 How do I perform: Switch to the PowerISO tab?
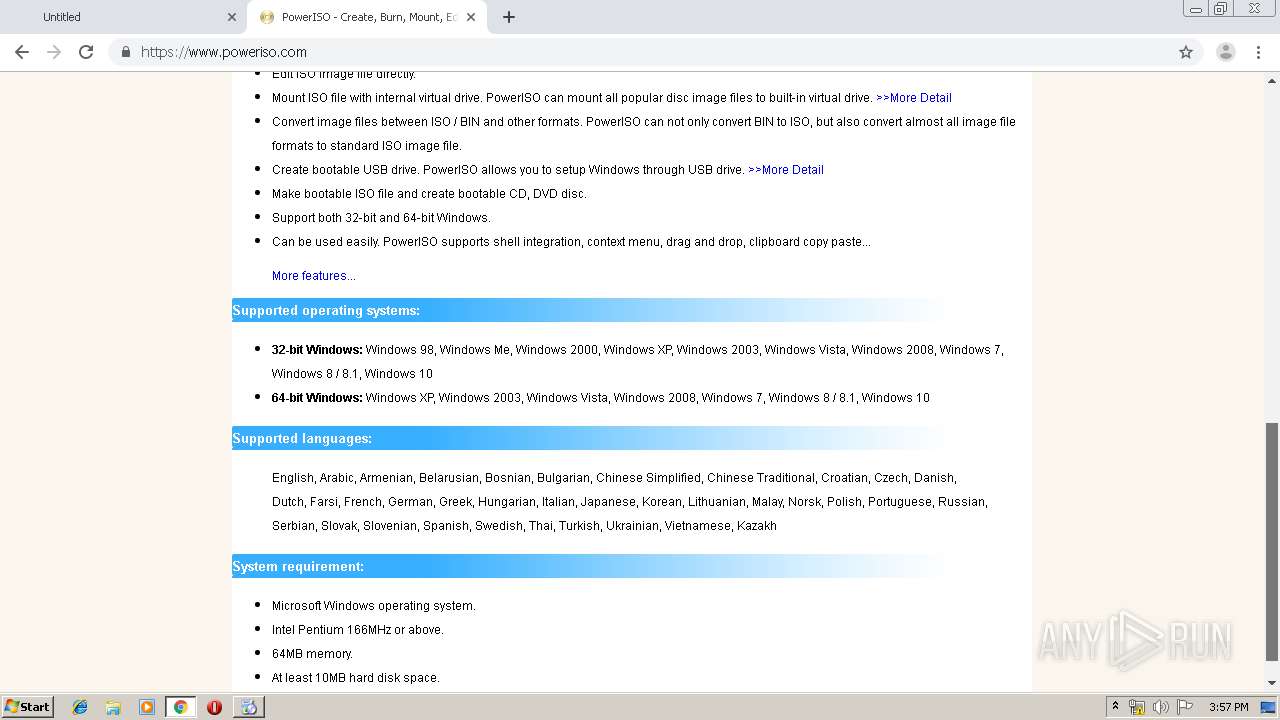367,17
